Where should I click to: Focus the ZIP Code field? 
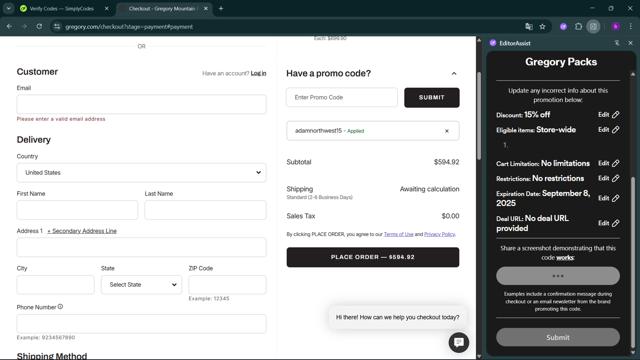coord(227,284)
